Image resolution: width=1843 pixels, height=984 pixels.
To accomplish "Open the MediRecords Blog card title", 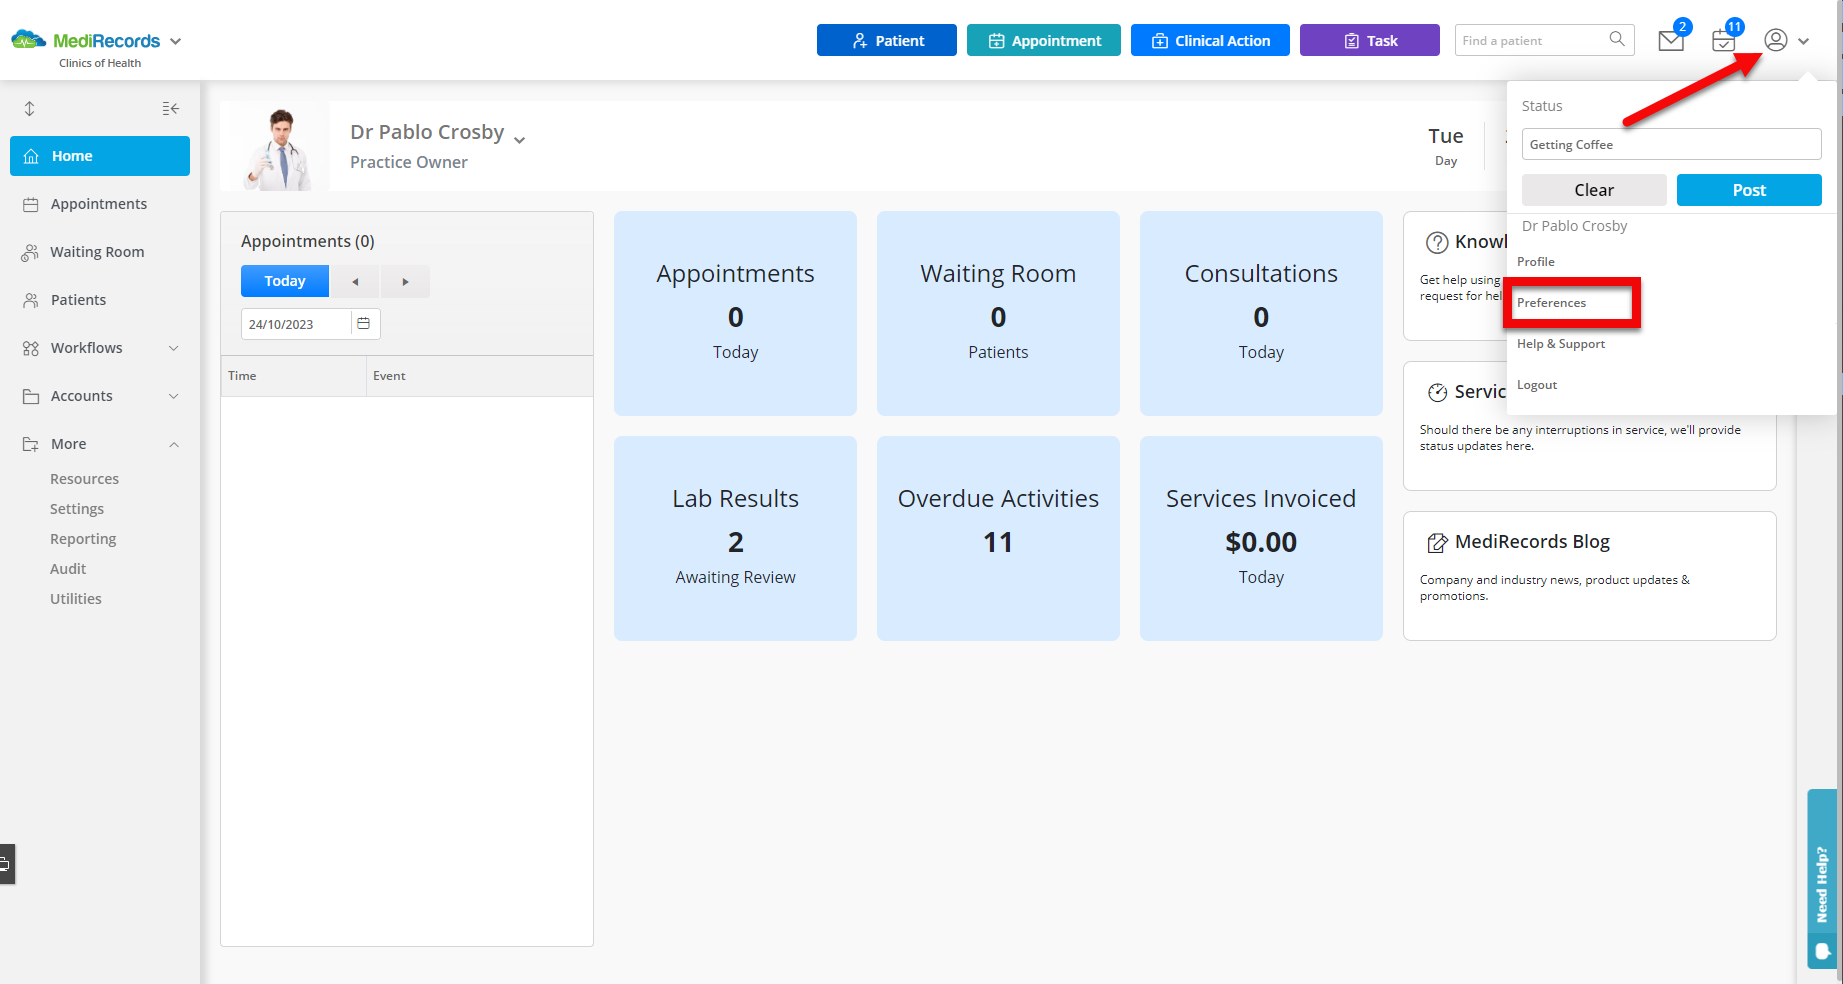I will tap(1532, 542).
